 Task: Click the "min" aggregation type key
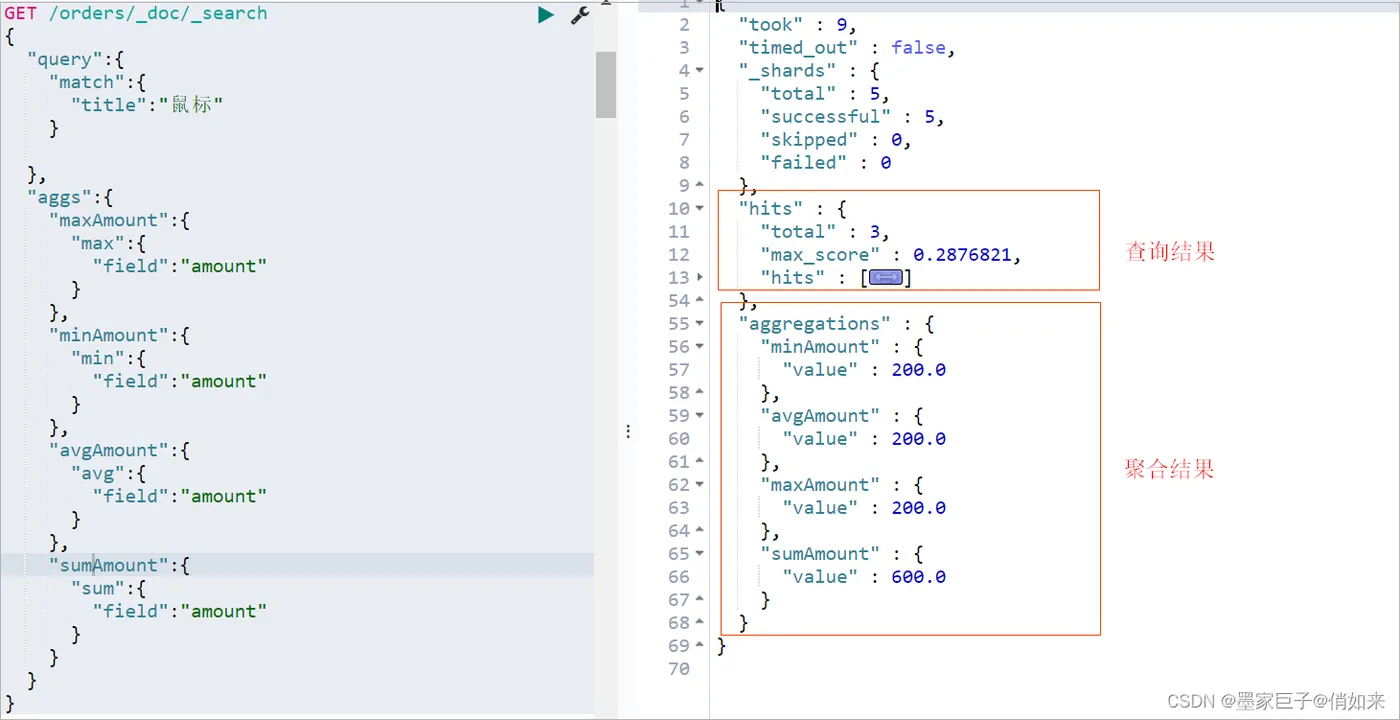click(x=98, y=358)
